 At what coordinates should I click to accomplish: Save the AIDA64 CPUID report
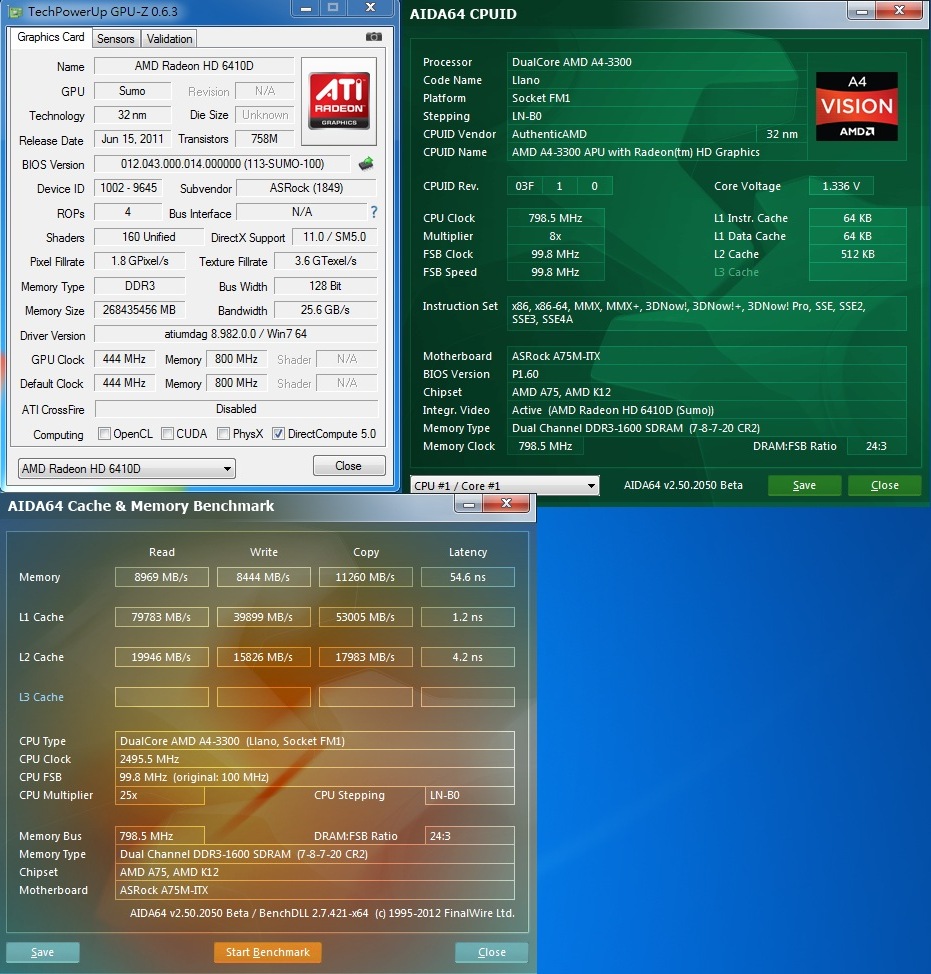pos(804,485)
